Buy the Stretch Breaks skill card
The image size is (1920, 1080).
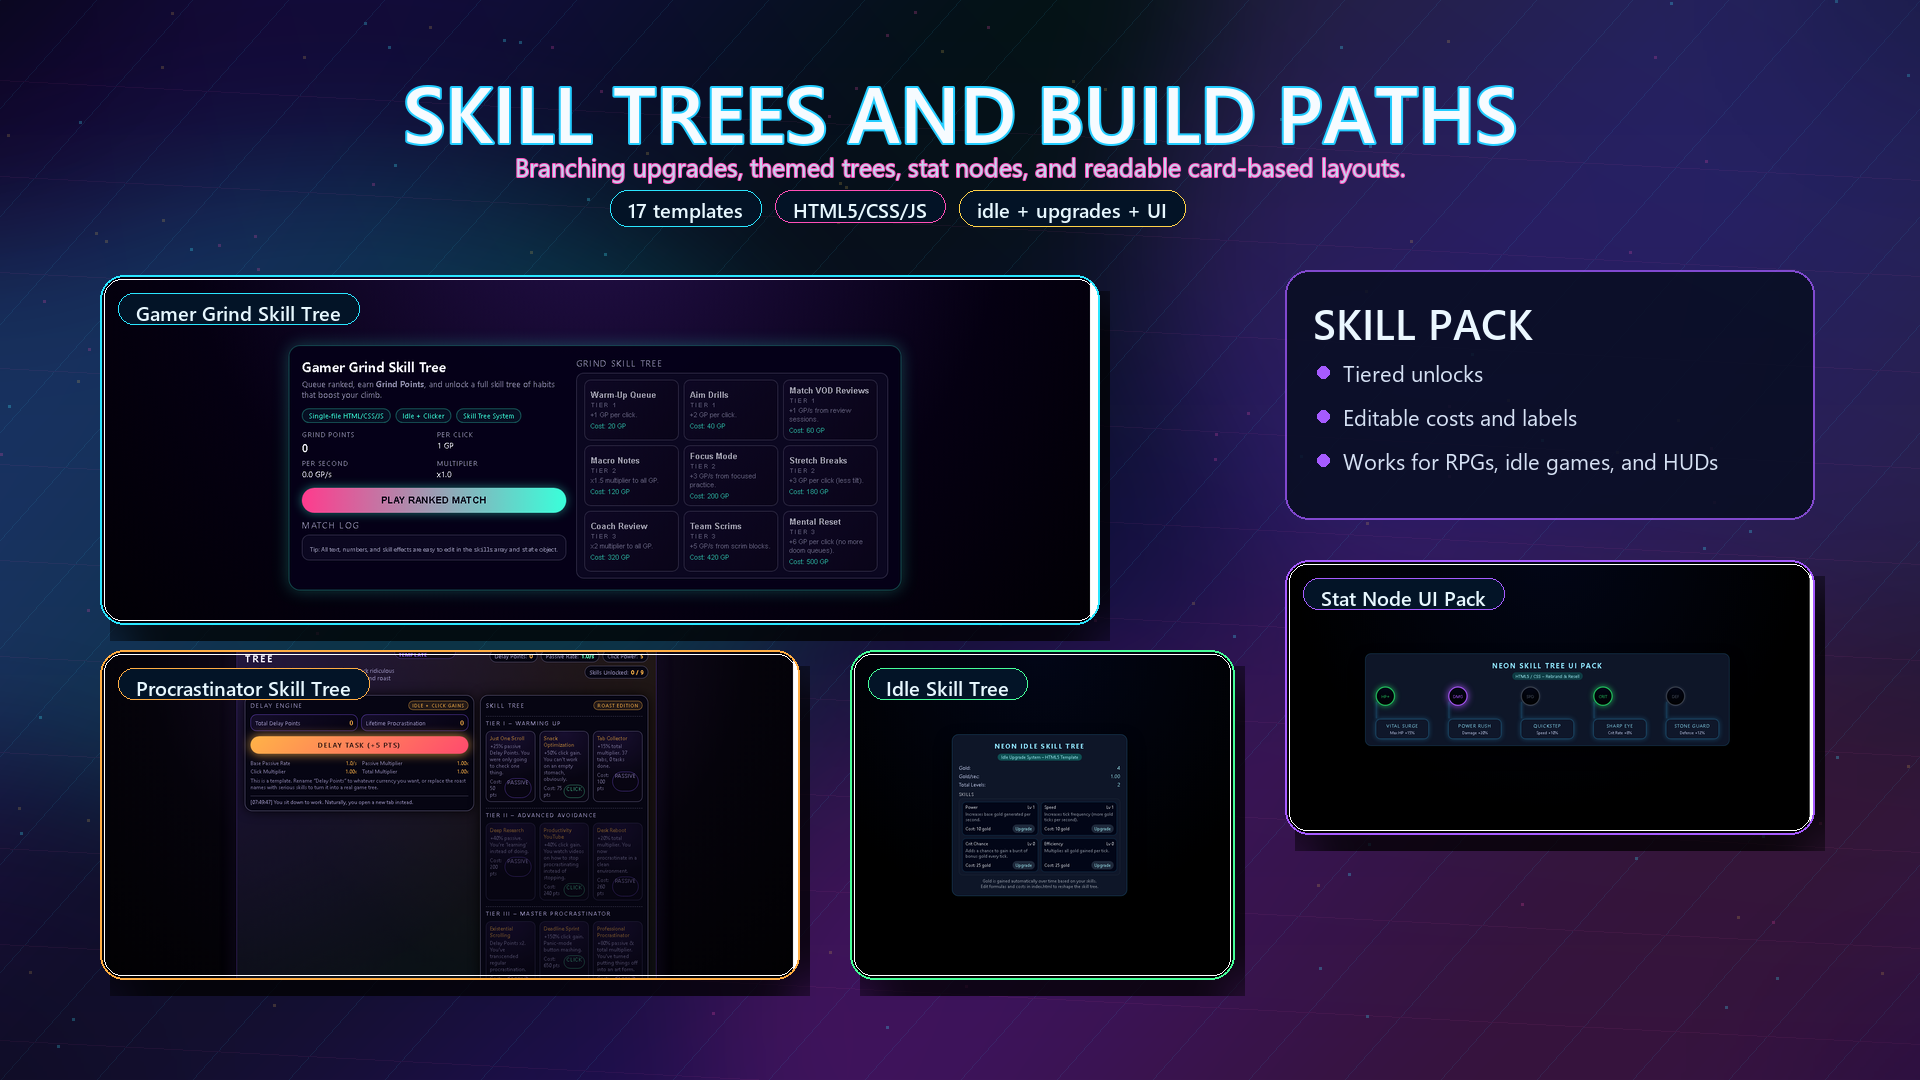click(830, 476)
